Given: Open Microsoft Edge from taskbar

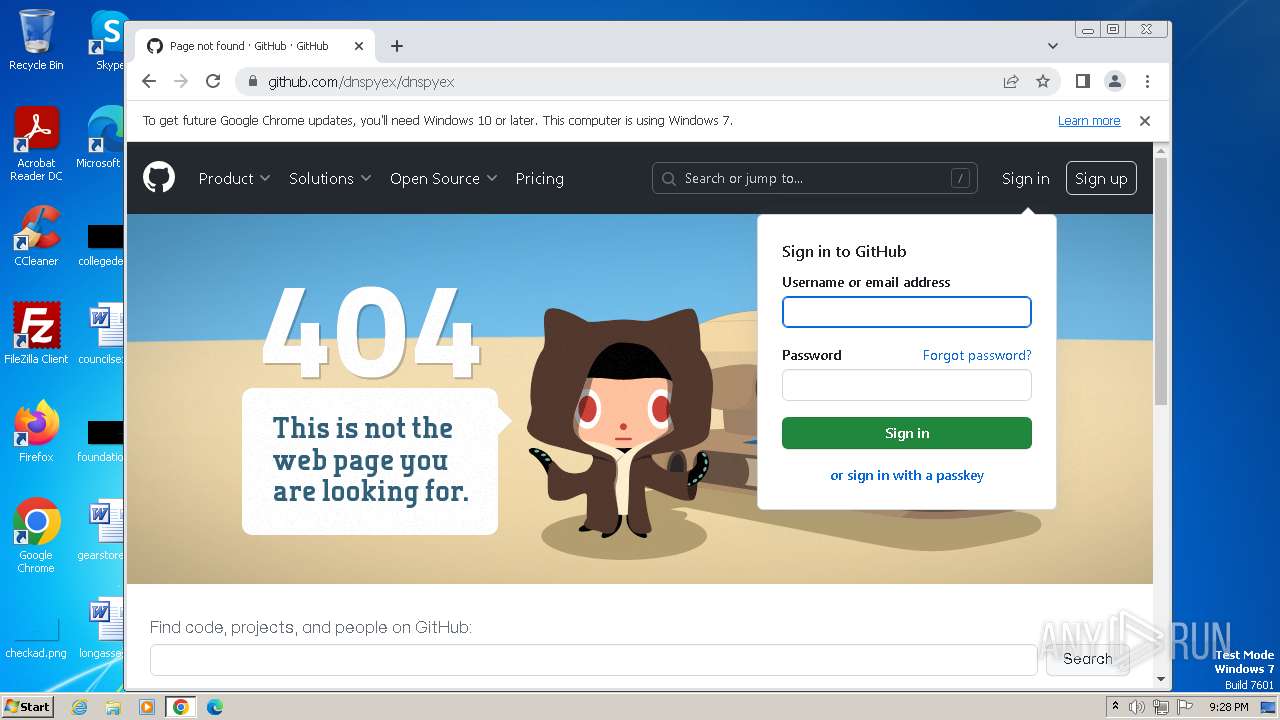Looking at the screenshot, I should 214,707.
